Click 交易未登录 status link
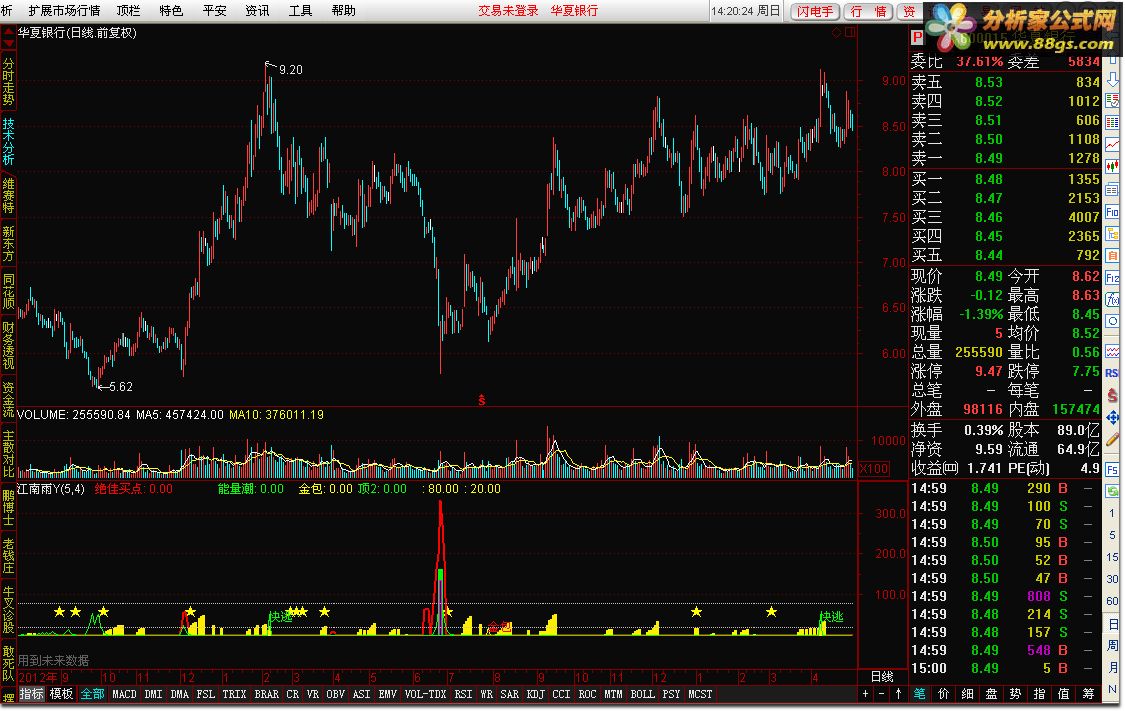The image size is (1125, 711). click(508, 11)
